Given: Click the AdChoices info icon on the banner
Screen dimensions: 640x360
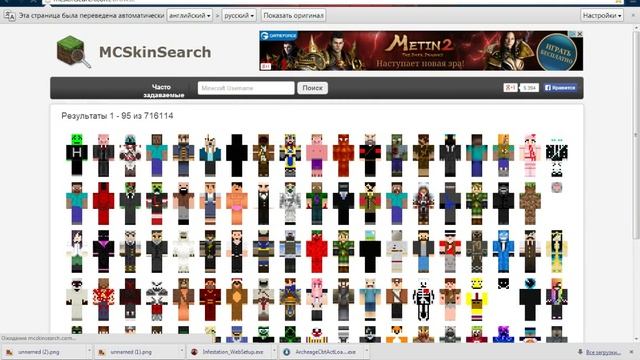Looking at the screenshot, I should (x=573, y=34).
